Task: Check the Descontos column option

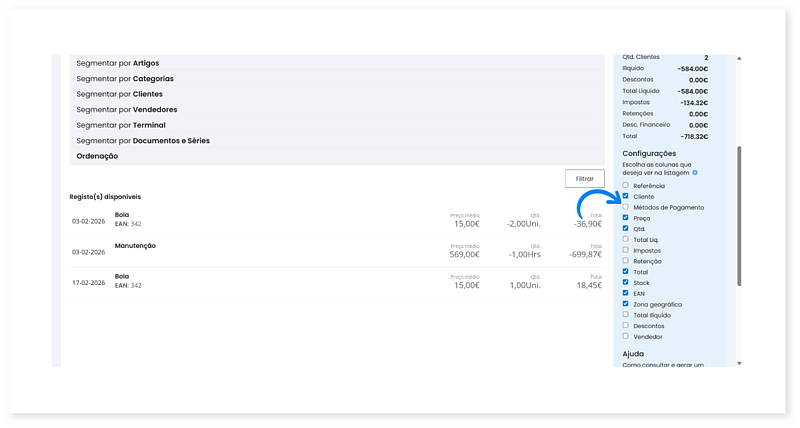Action: [x=626, y=325]
